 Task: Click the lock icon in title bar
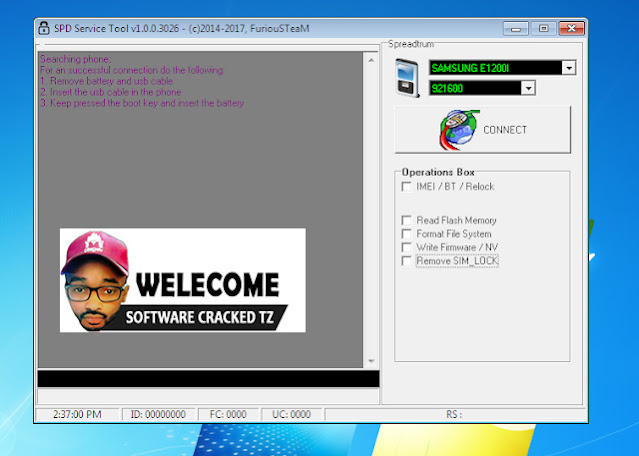44,28
